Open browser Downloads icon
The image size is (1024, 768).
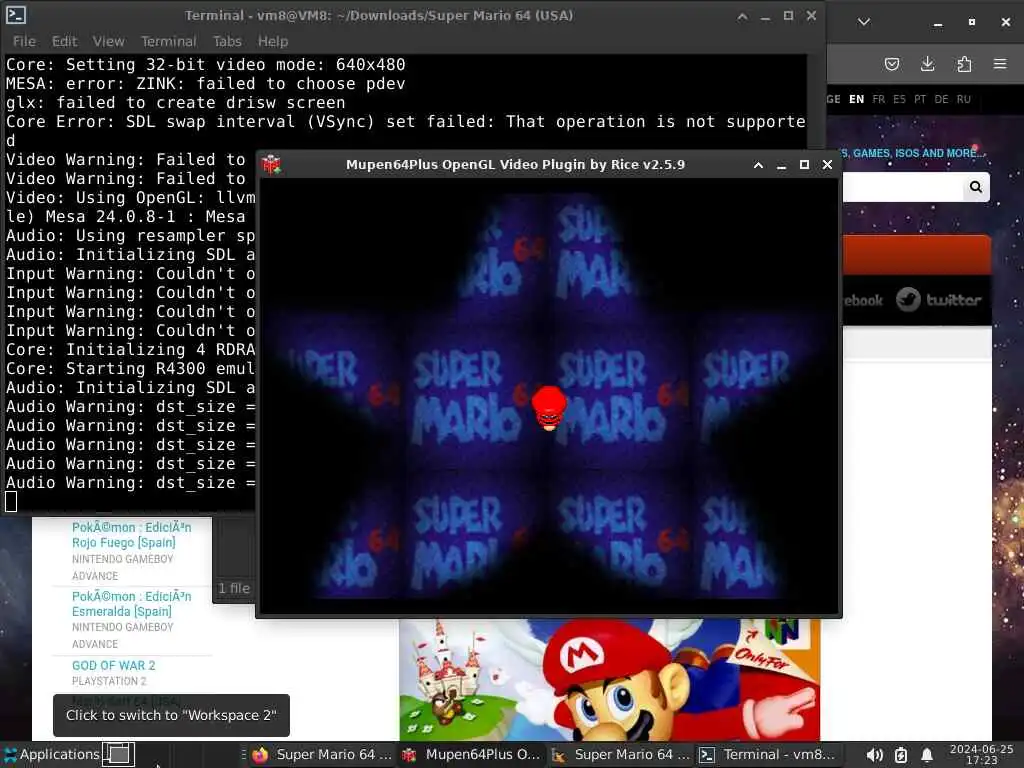click(927, 64)
